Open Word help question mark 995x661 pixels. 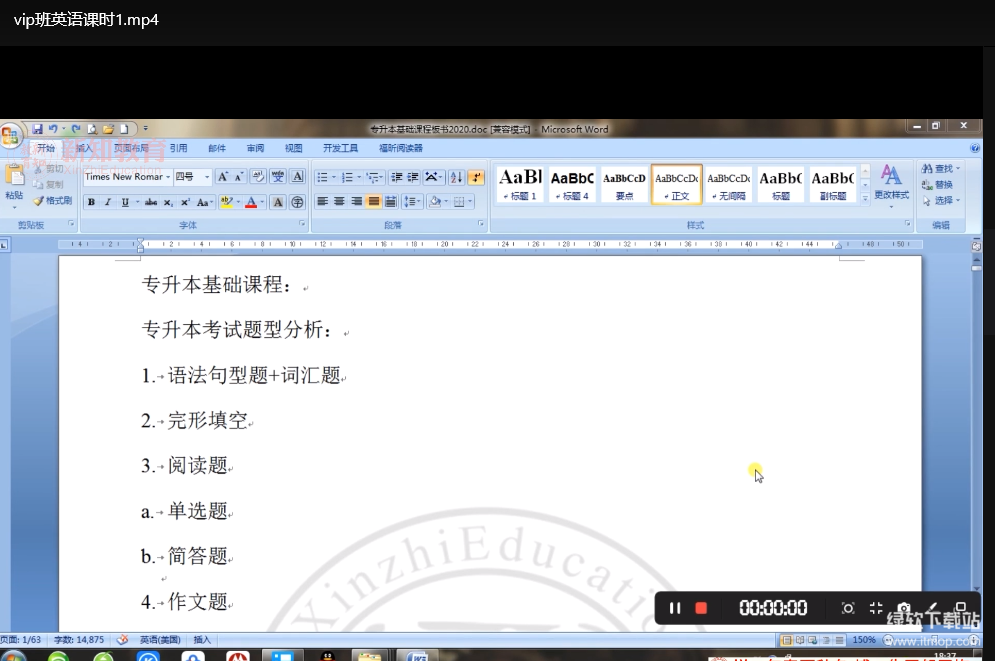pyautogui.click(x=975, y=148)
